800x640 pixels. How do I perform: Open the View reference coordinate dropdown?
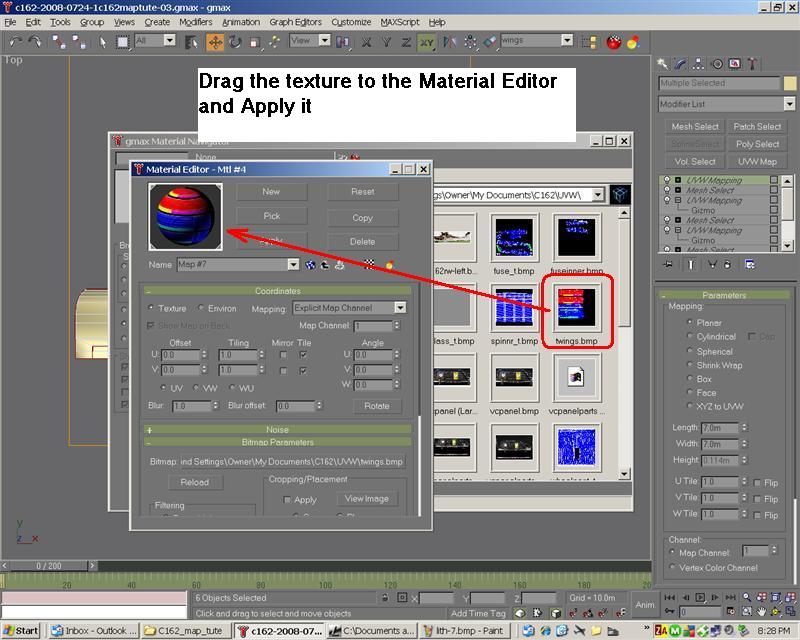pyautogui.click(x=324, y=40)
